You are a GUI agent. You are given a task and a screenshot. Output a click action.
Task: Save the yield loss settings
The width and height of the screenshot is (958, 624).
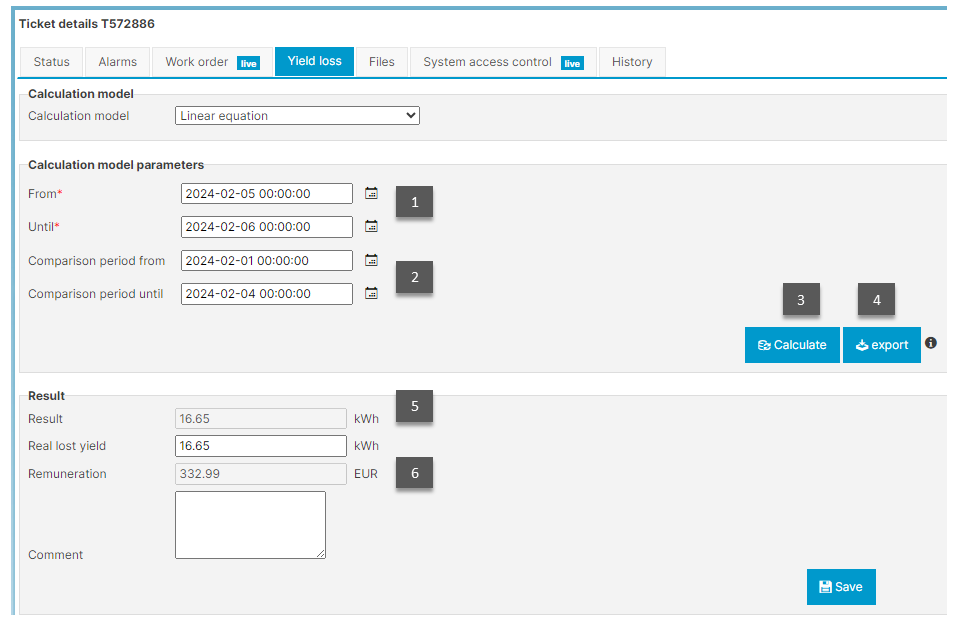[x=840, y=587]
